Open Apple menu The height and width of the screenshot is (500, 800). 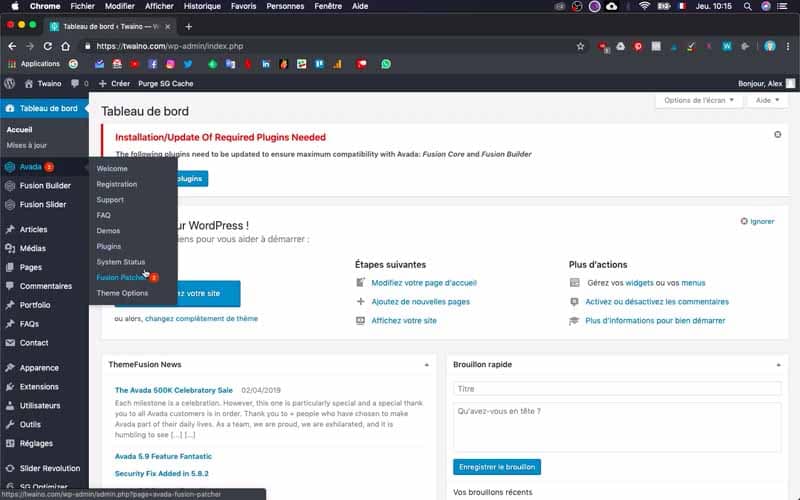(15, 6)
